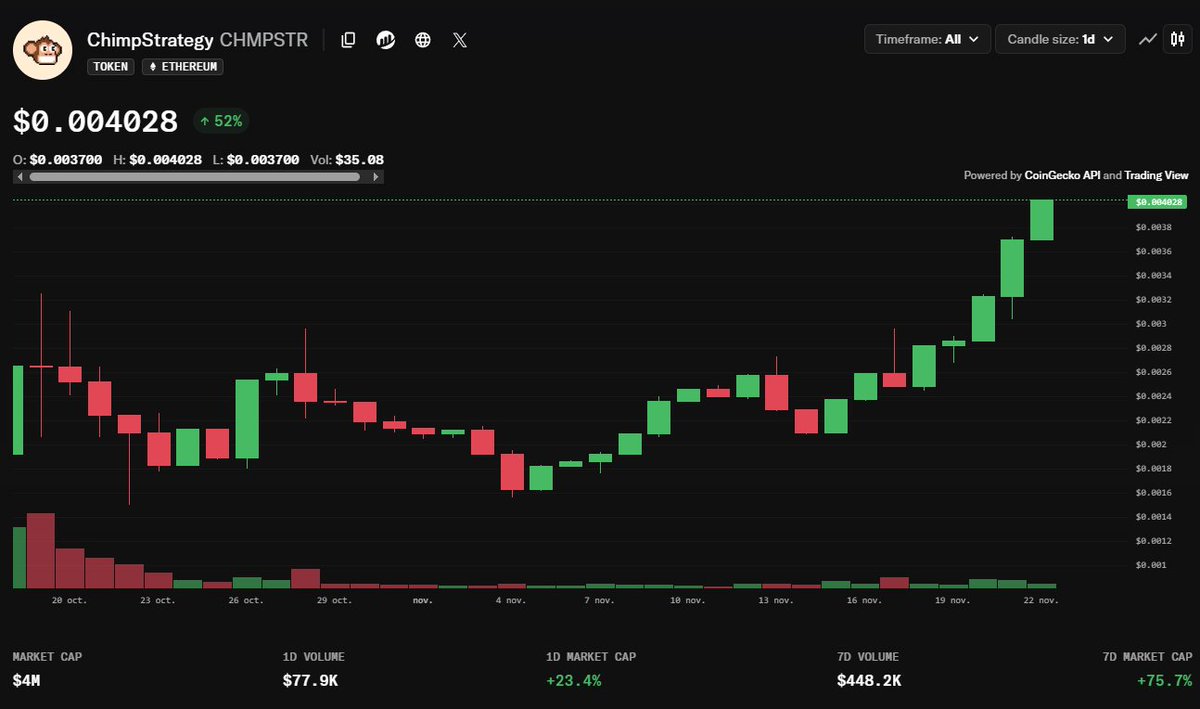Click the CHMPSTR ticker symbol
This screenshot has width=1200, height=709.
(264, 40)
